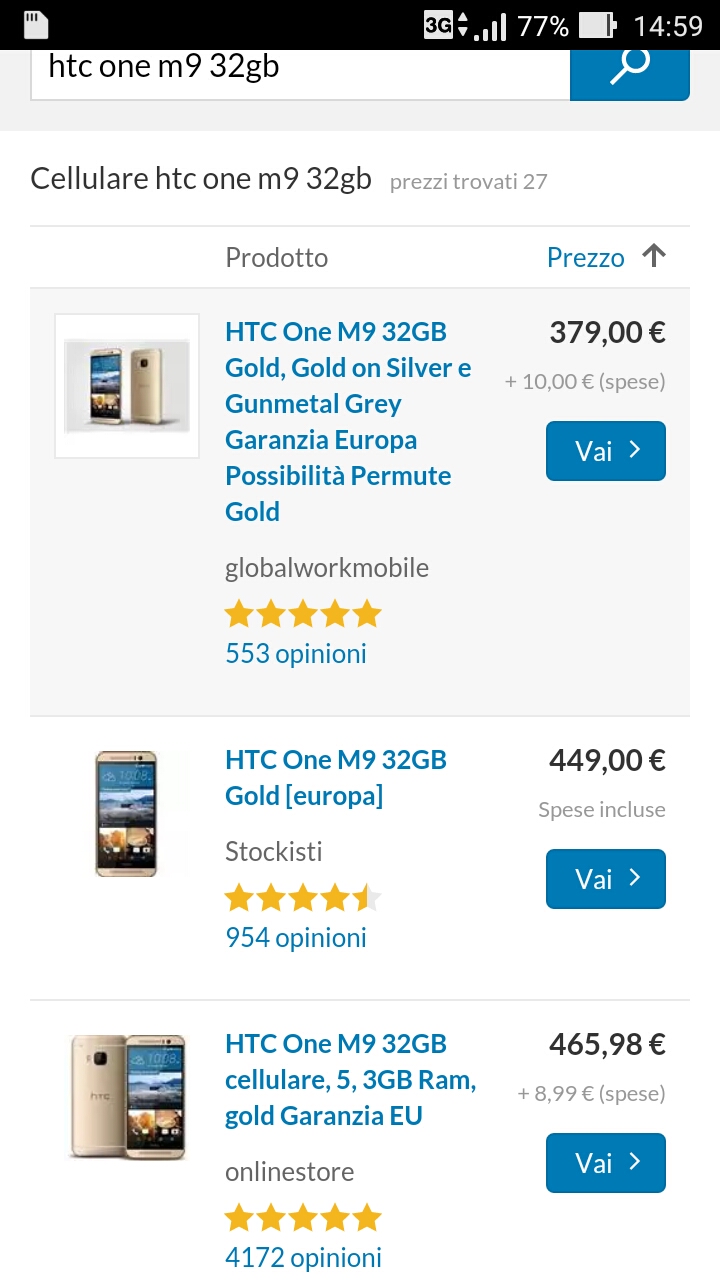Click the magnifier search button
Screen dimensions: 720x1280
click(629, 68)
